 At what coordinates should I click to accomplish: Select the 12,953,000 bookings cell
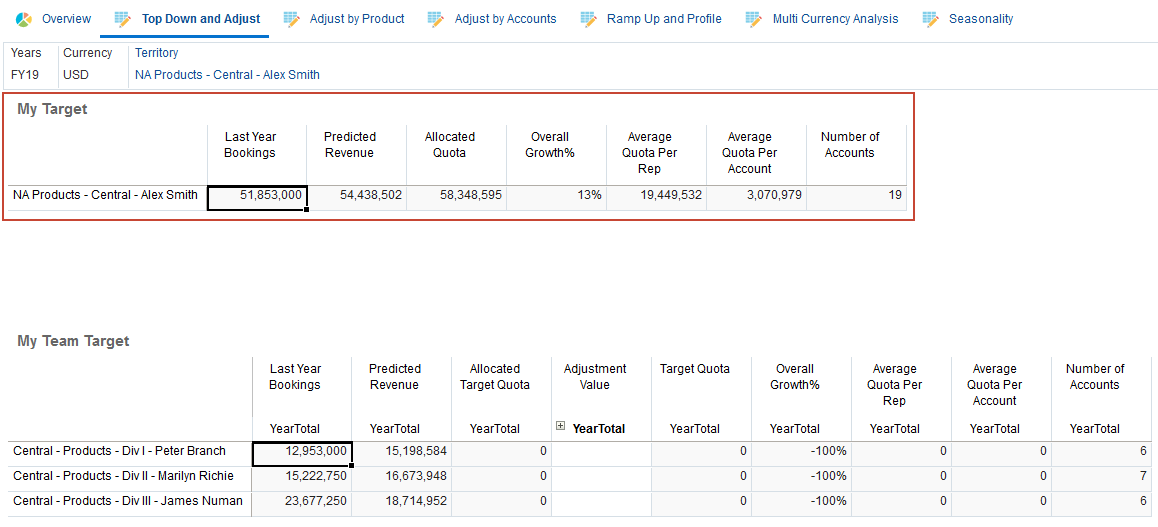pos(302,452)
